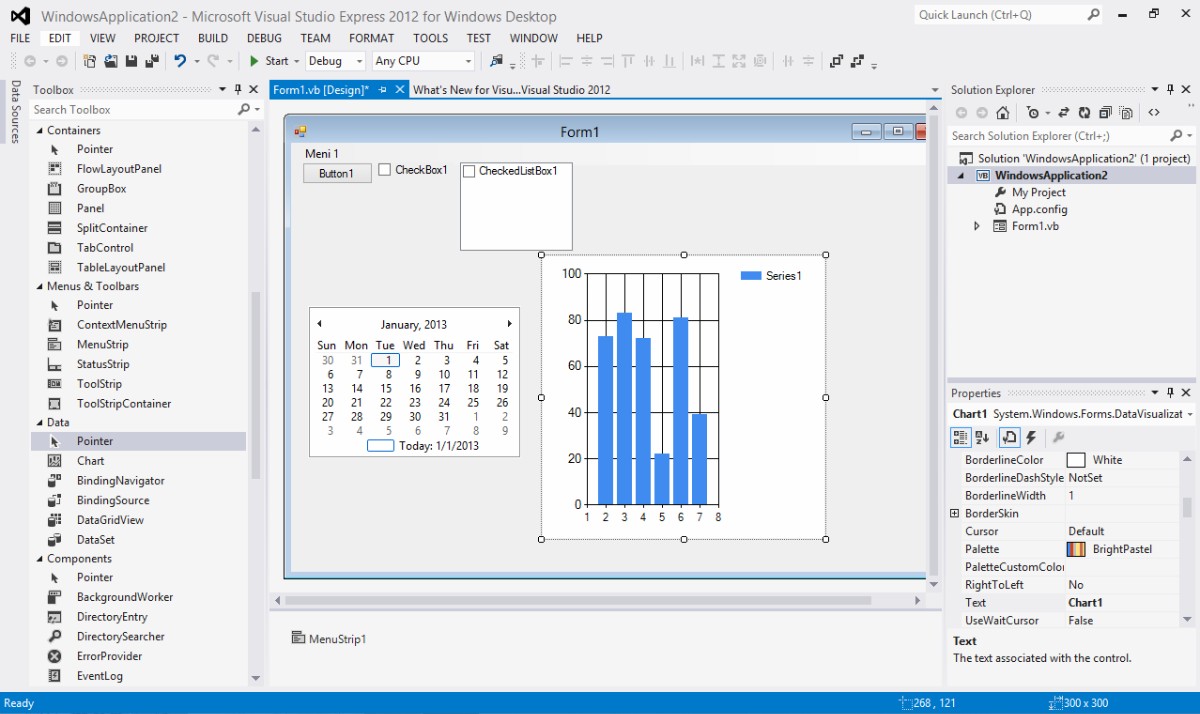
Task: Open the Any CPU platform dropdown
Action: pos(467,61)
